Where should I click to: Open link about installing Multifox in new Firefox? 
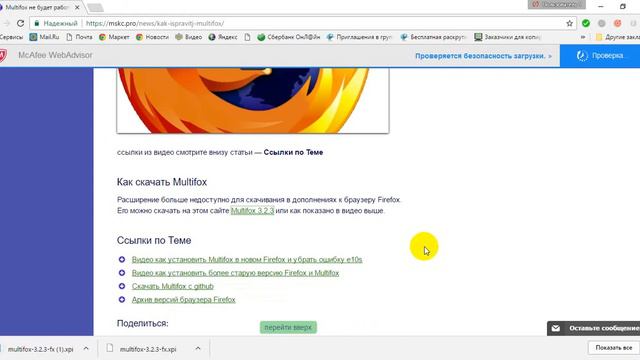247,260
